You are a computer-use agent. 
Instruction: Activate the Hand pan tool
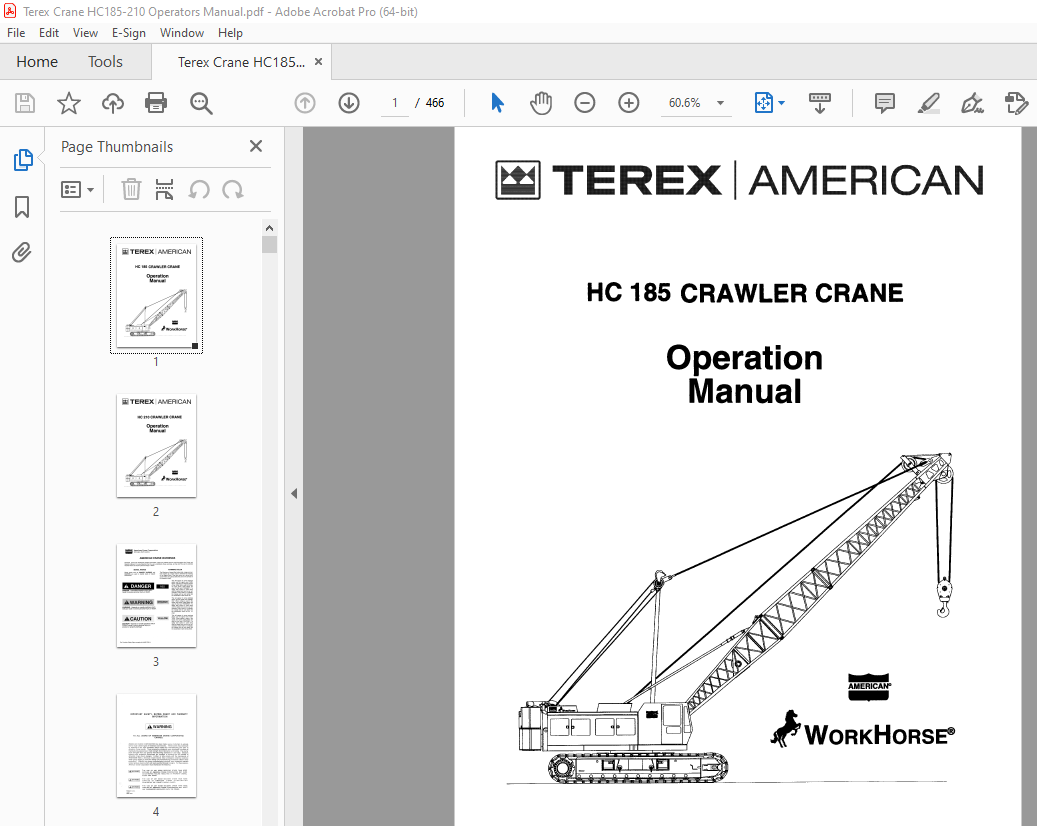click(x=541, y=103)
